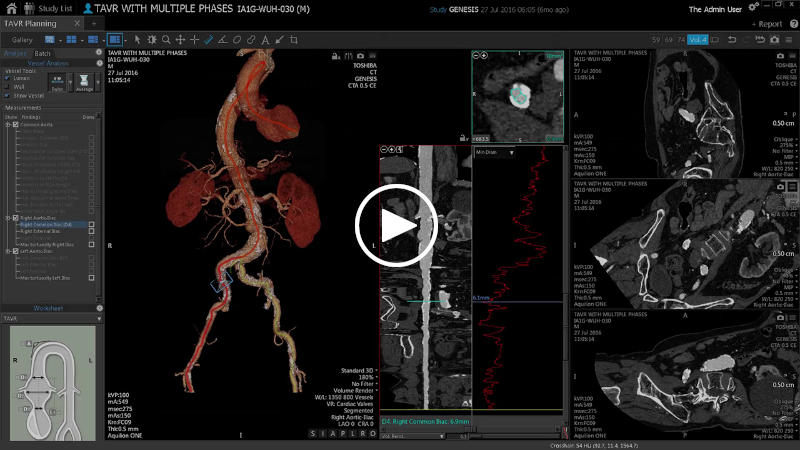Click the undo icon in the toolbar
The image size is (800, 450).
click(x=732, y=40)
